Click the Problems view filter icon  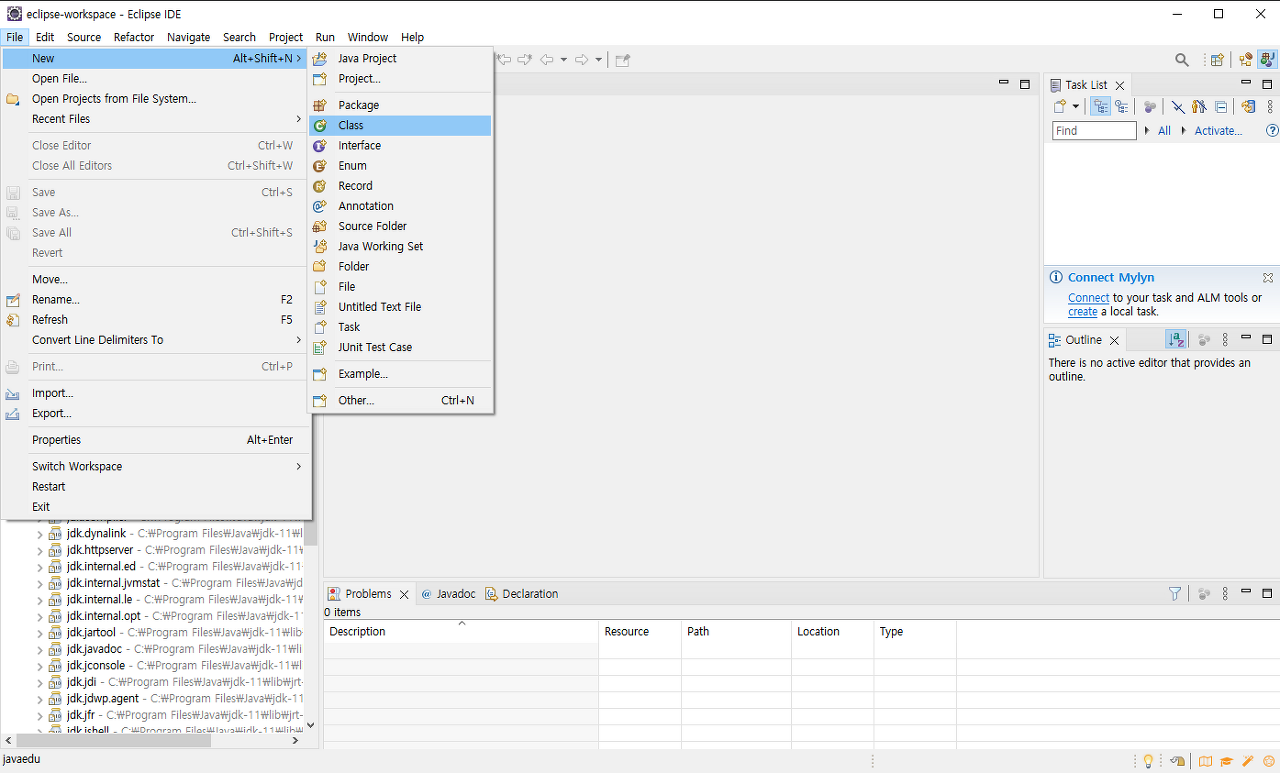[x=1175, y=594]
